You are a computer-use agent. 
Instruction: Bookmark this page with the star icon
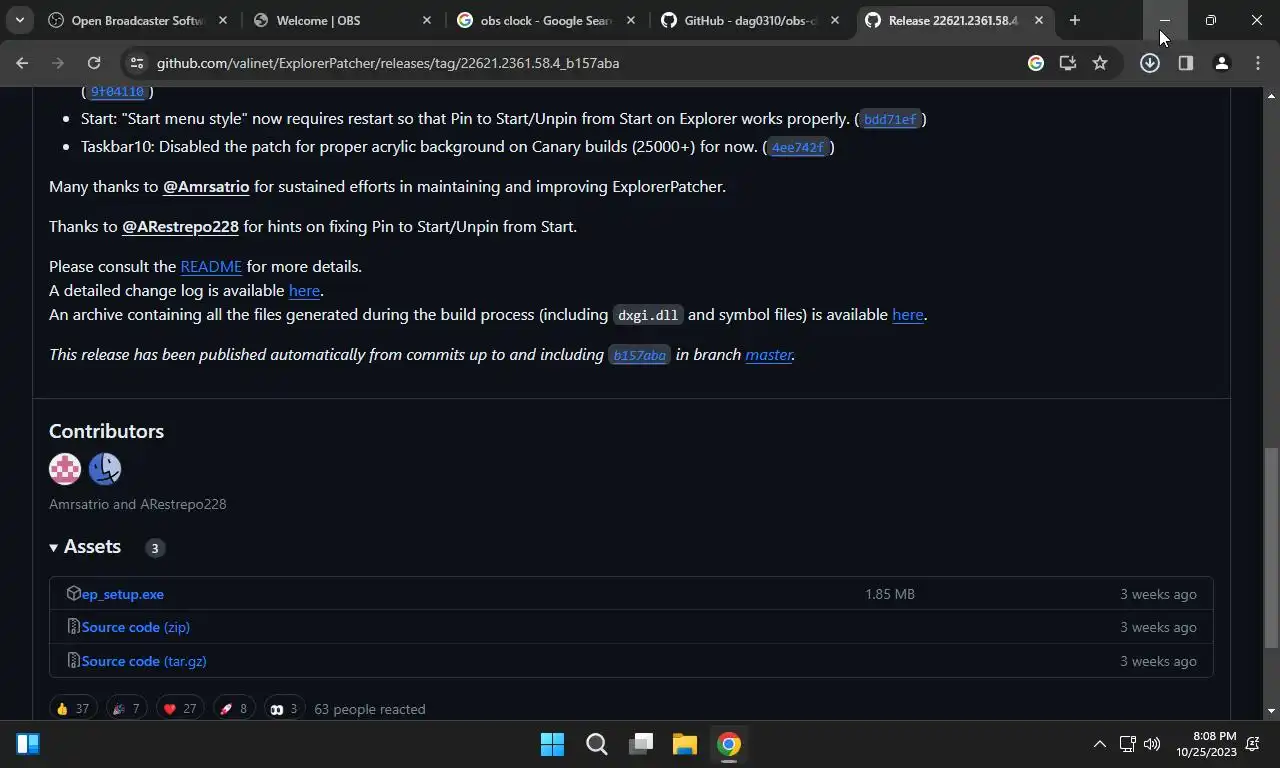[1100, 63]
